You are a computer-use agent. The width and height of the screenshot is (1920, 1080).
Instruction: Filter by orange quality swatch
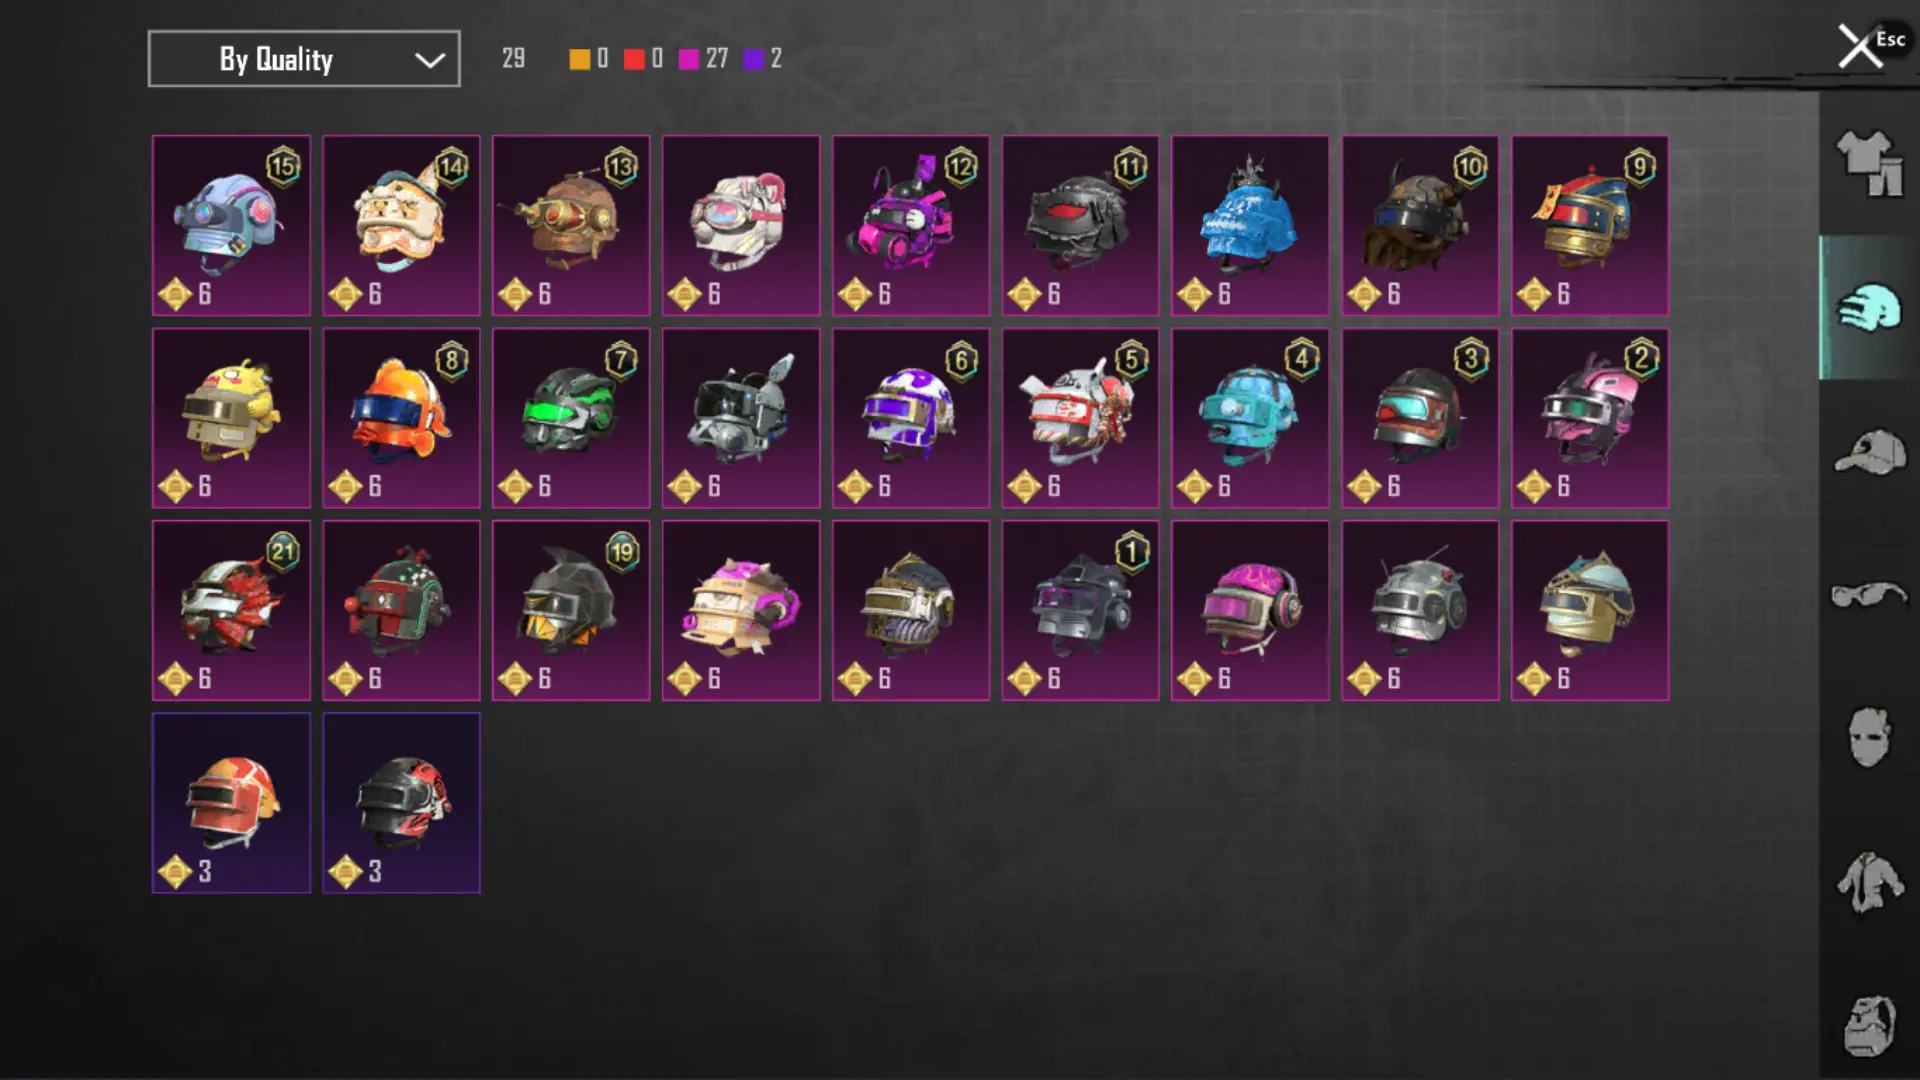point(580,59)
